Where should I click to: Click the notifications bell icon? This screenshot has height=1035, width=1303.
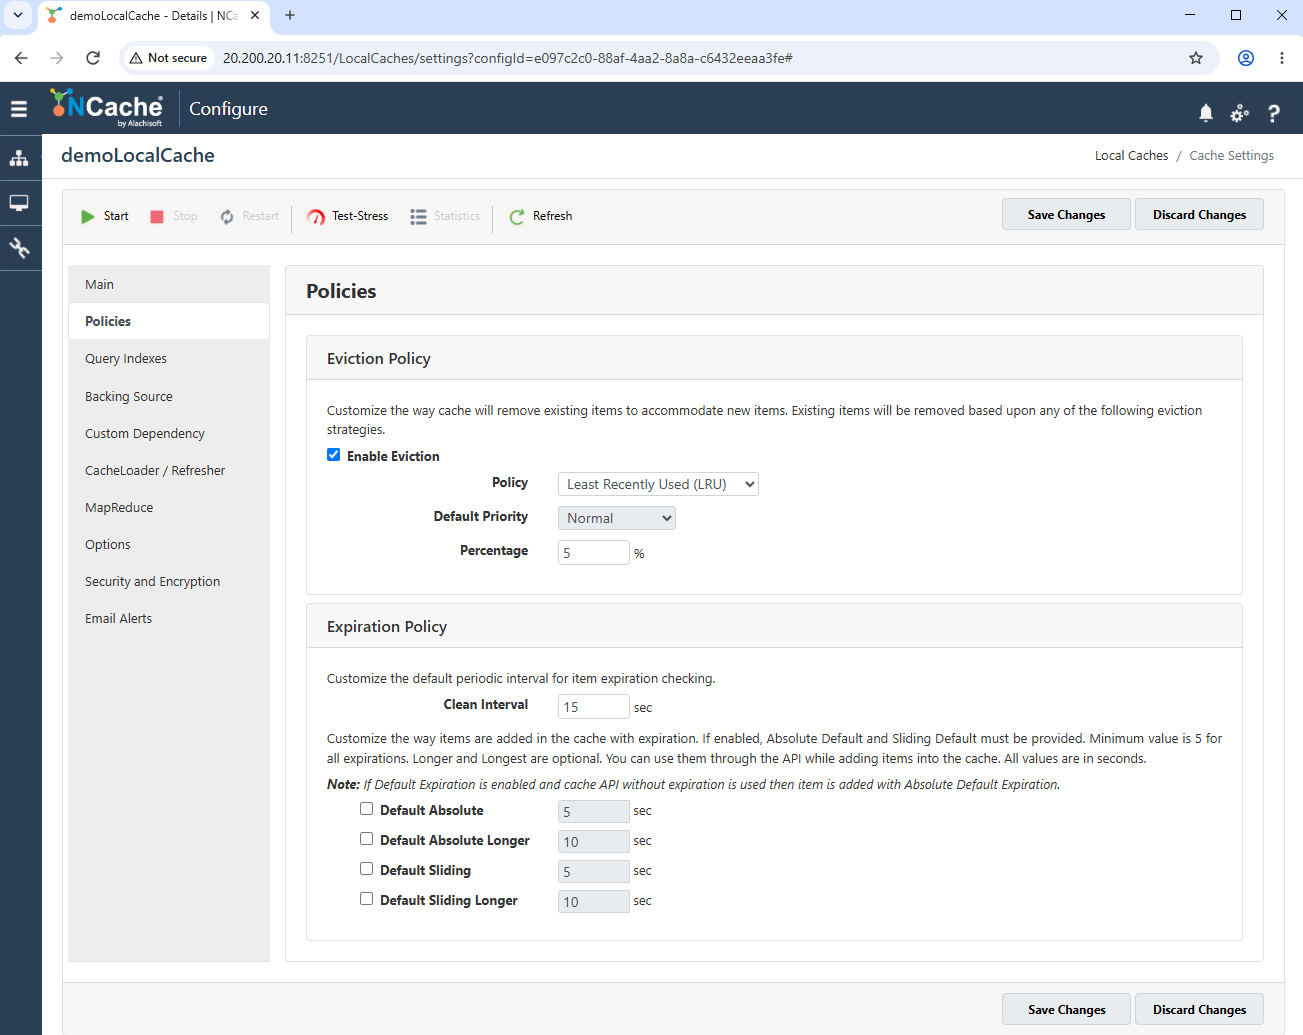pos(1206,113)
